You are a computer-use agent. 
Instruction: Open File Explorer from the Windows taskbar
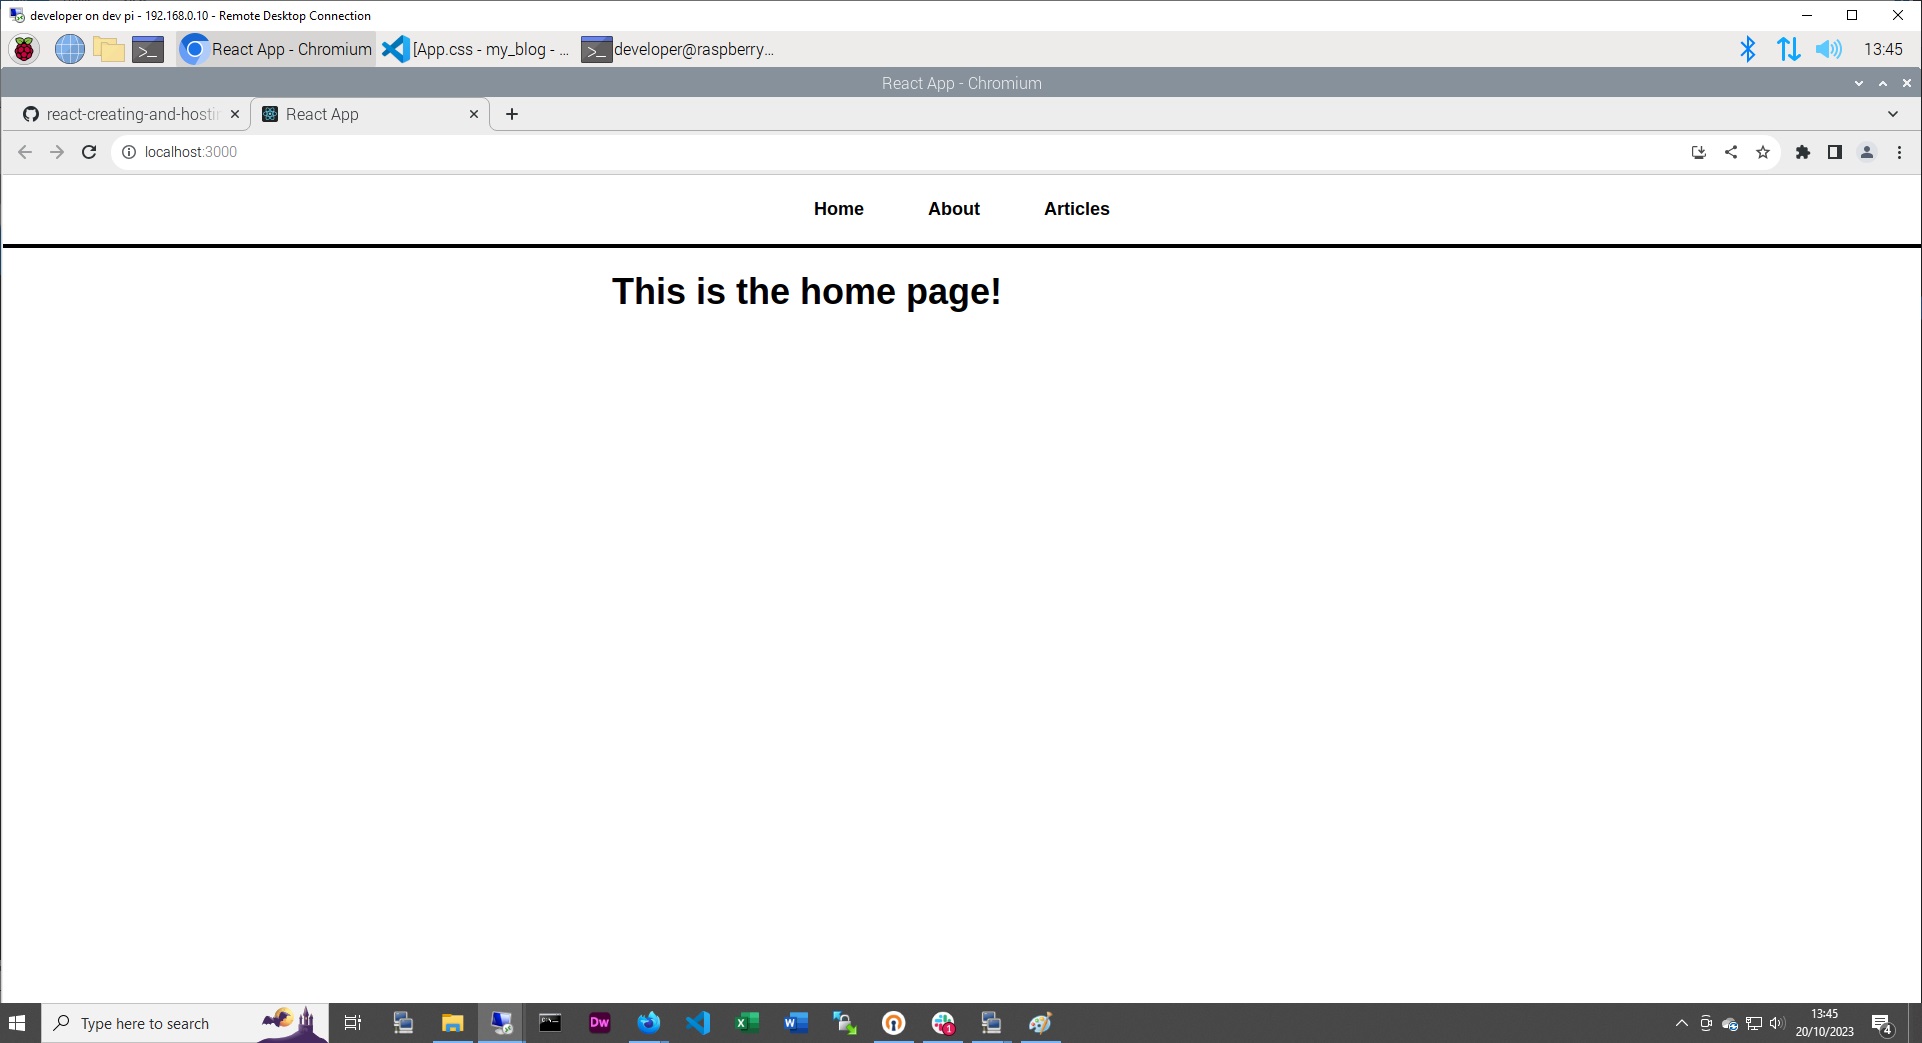pos(452,1023)
